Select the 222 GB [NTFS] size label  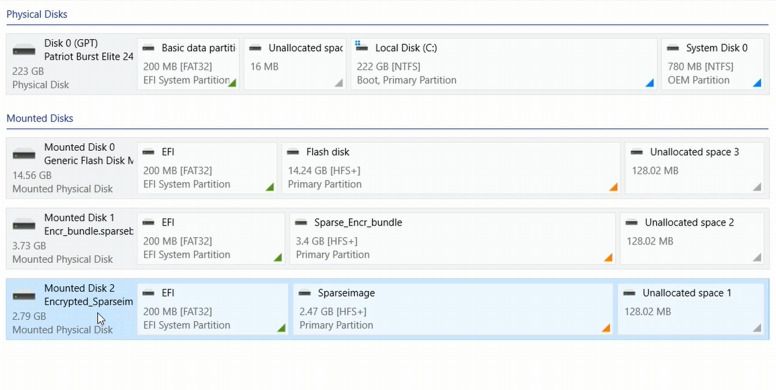tap(388, 66)
